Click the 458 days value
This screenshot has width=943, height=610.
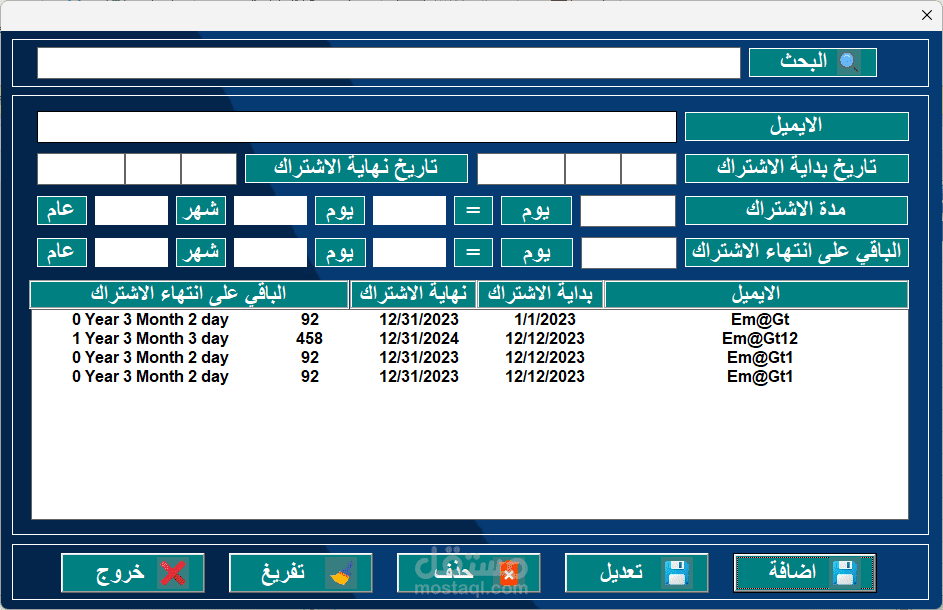pos(309,339)
